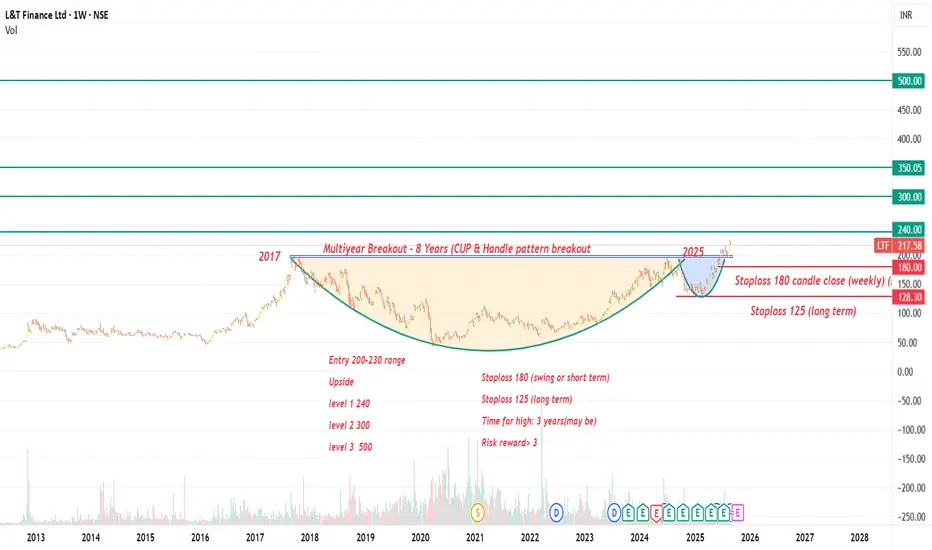Click the 0.00 price axis value
Image resolution: width=932 pixels, height=550 pixels.
(905, 372)
